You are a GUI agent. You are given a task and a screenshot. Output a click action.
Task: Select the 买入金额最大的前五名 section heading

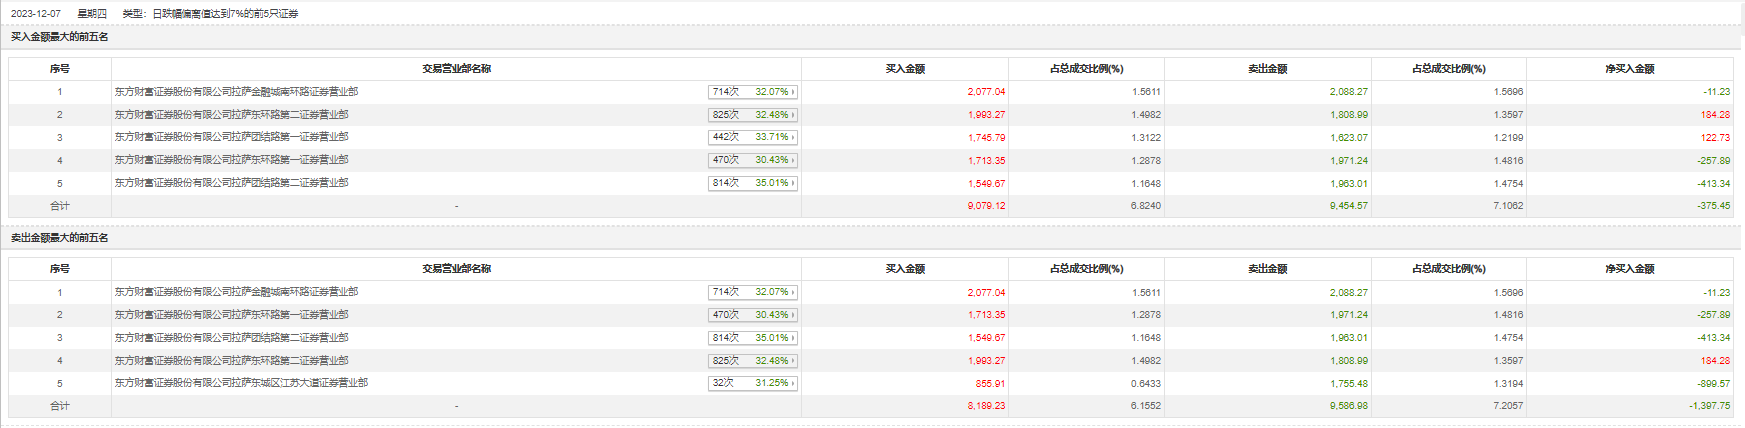pyautogui.click(x=60, y=37)
